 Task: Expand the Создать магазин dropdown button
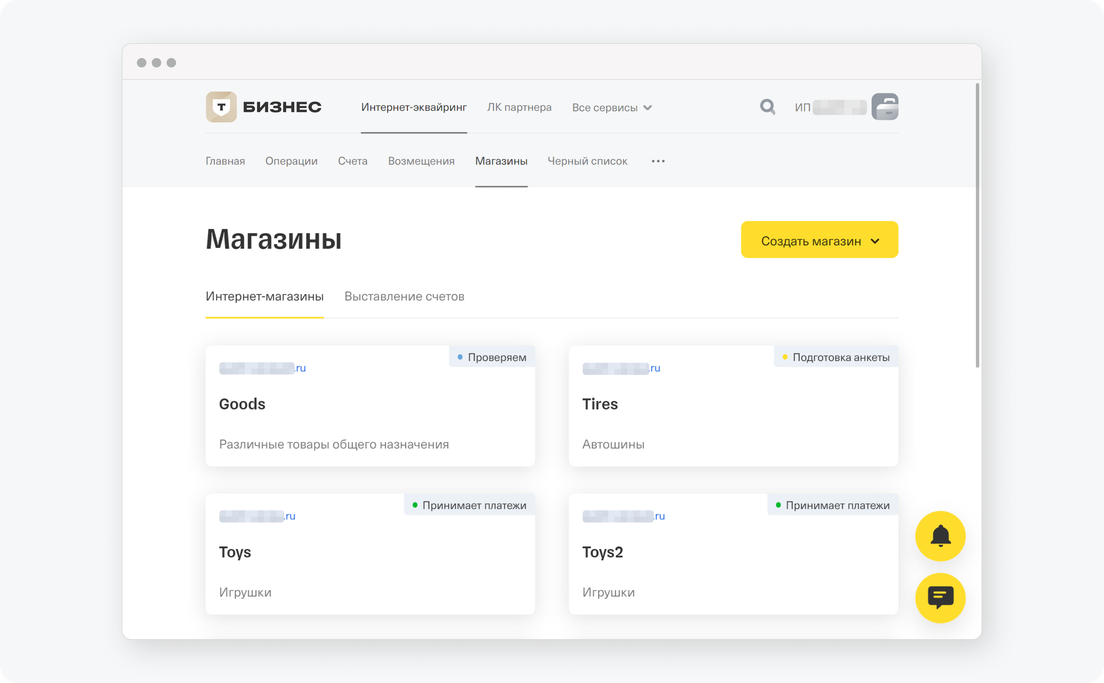(x=819, y=240)
